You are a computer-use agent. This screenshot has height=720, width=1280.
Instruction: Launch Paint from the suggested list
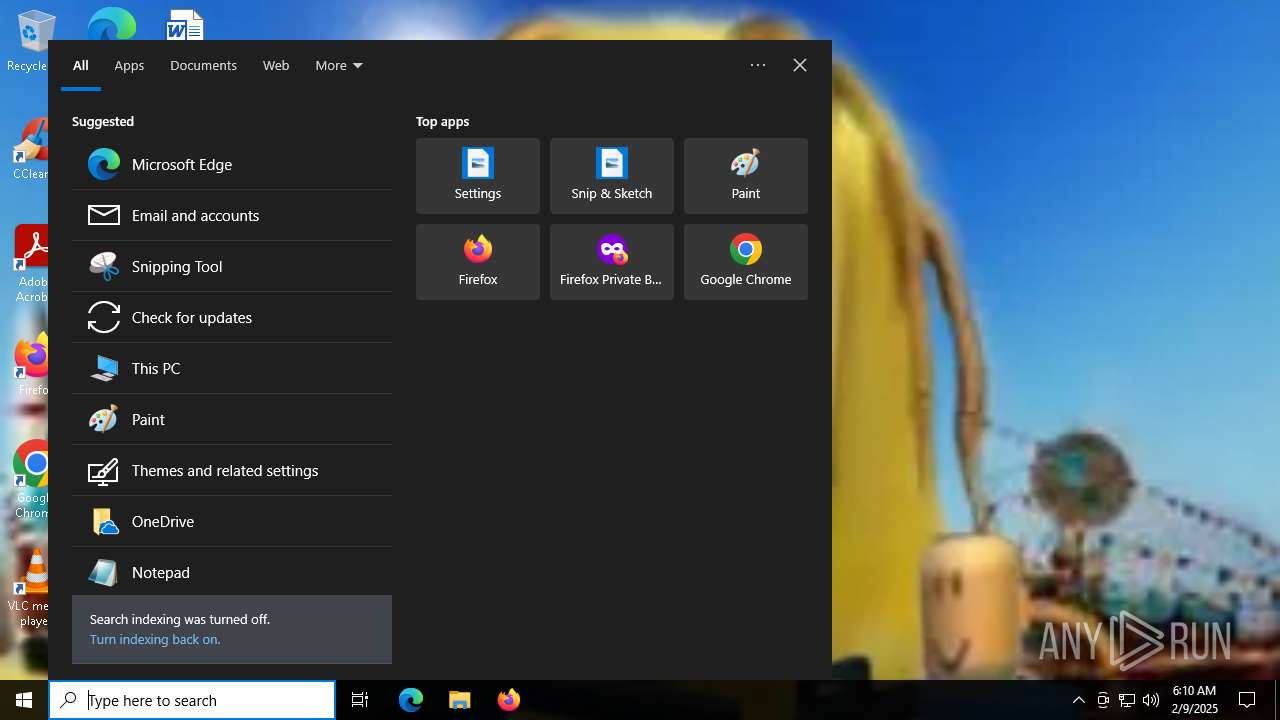tap(232, 419)
